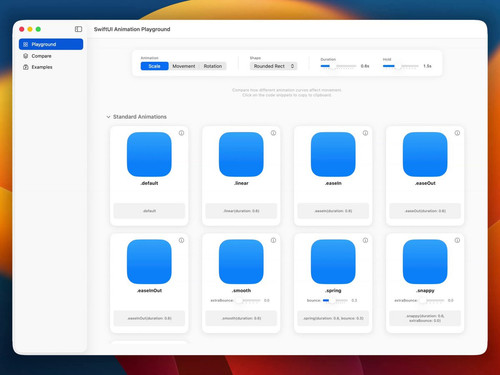Click the 0.8s duration value
500x375 pixels.
365,66
